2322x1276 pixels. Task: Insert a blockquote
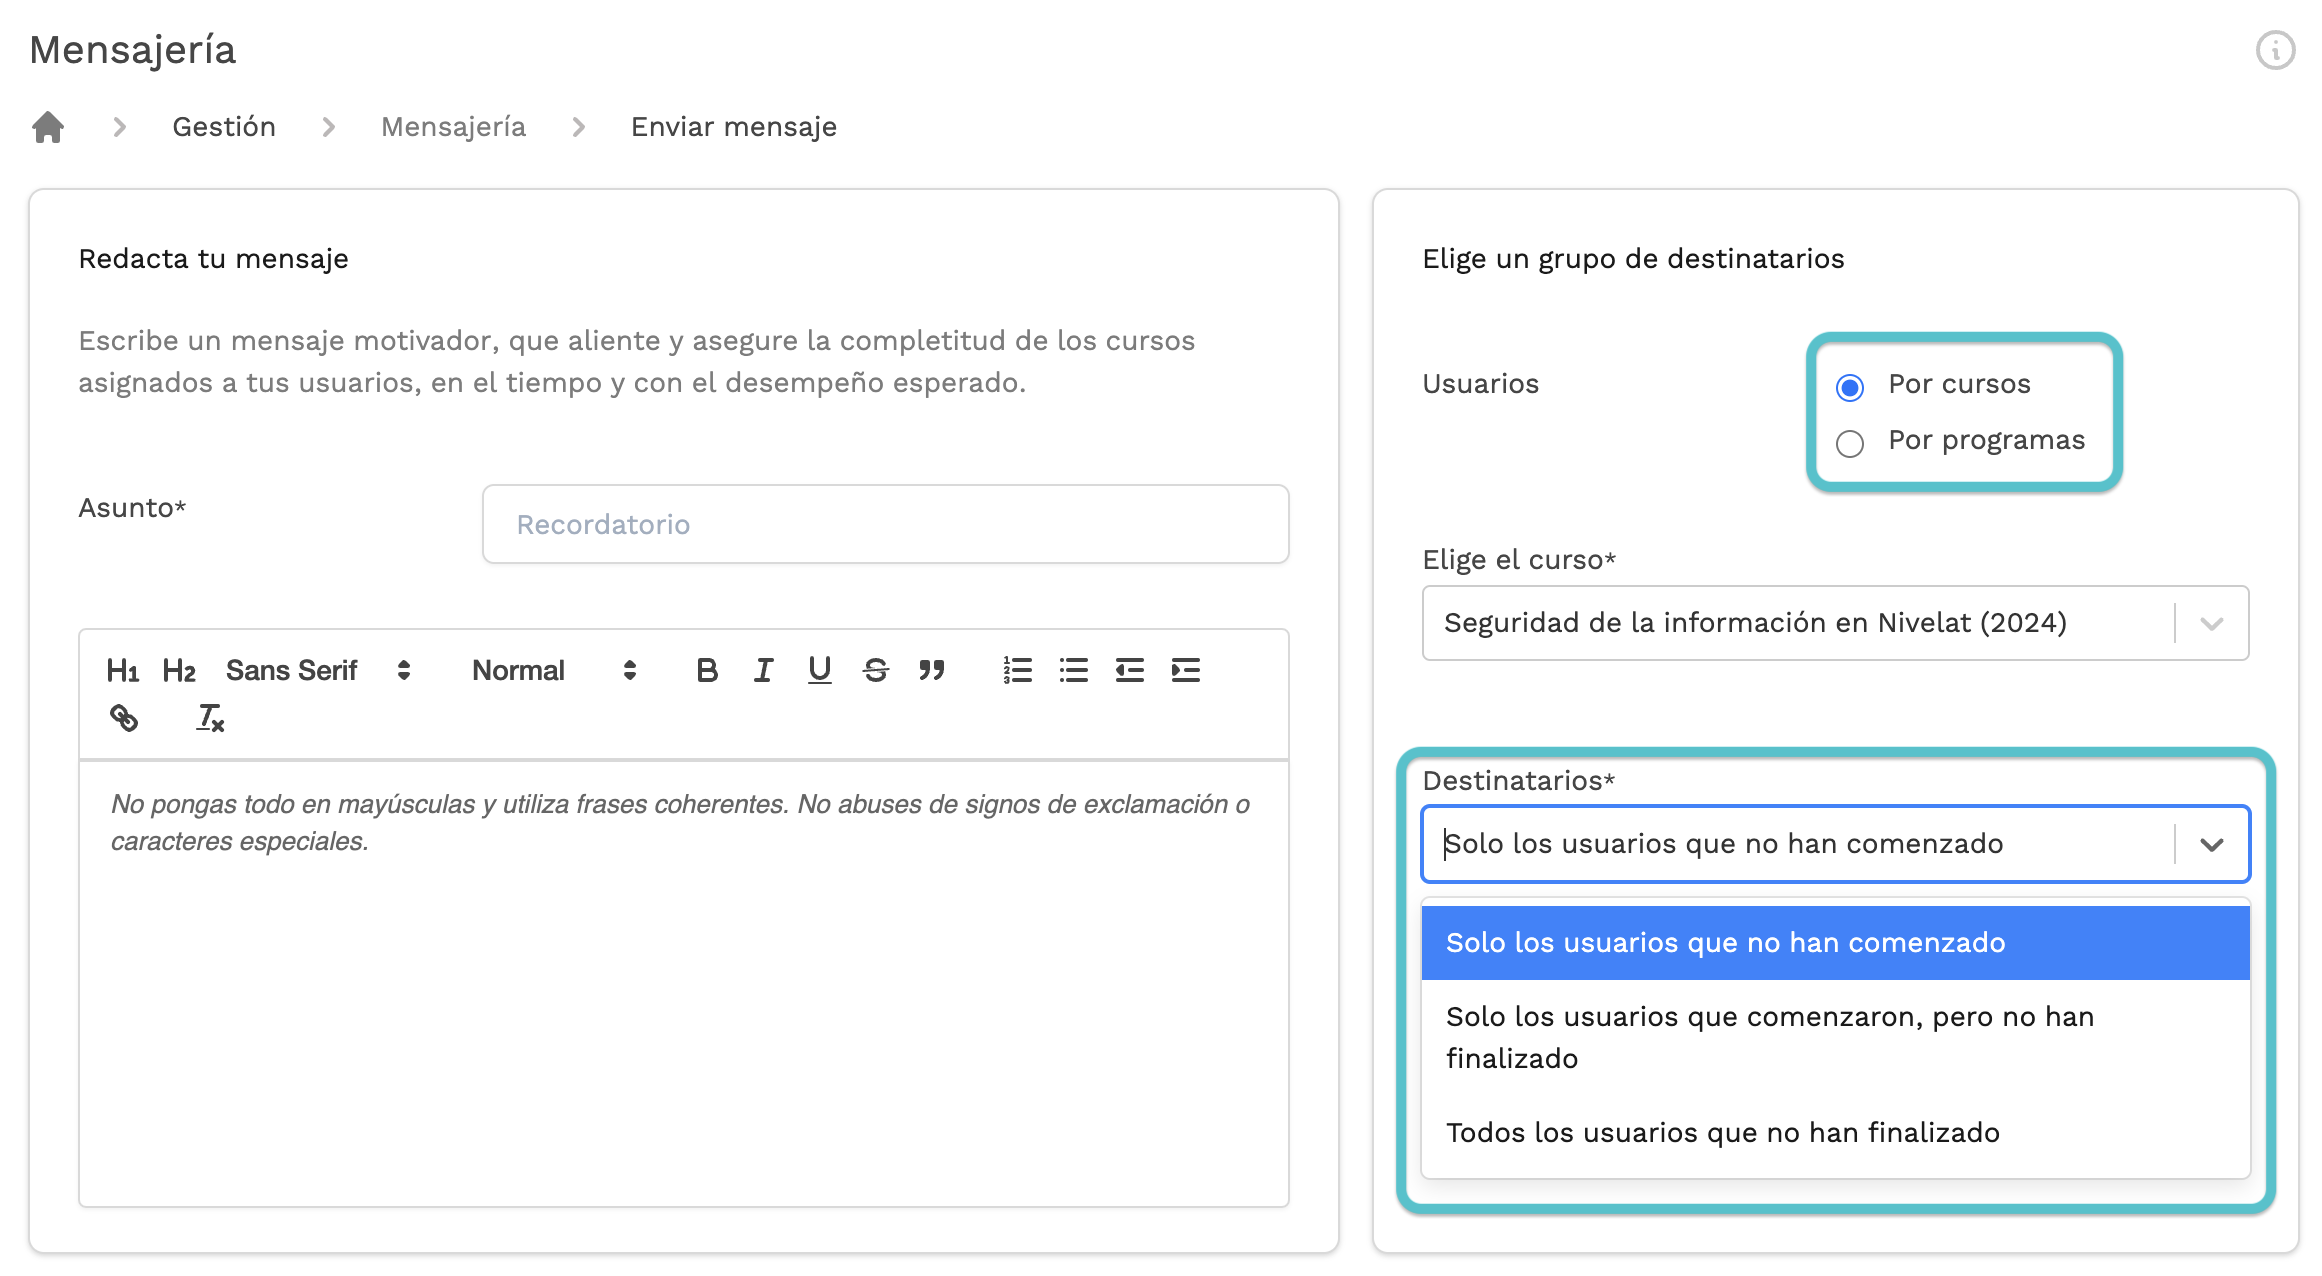[x=932, y=670]
